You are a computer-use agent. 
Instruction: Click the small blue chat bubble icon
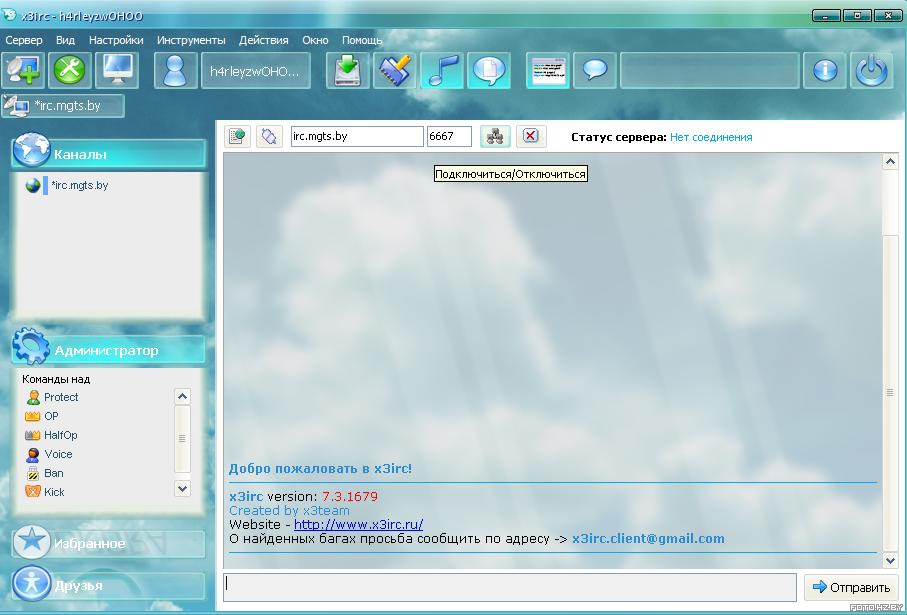595,70
